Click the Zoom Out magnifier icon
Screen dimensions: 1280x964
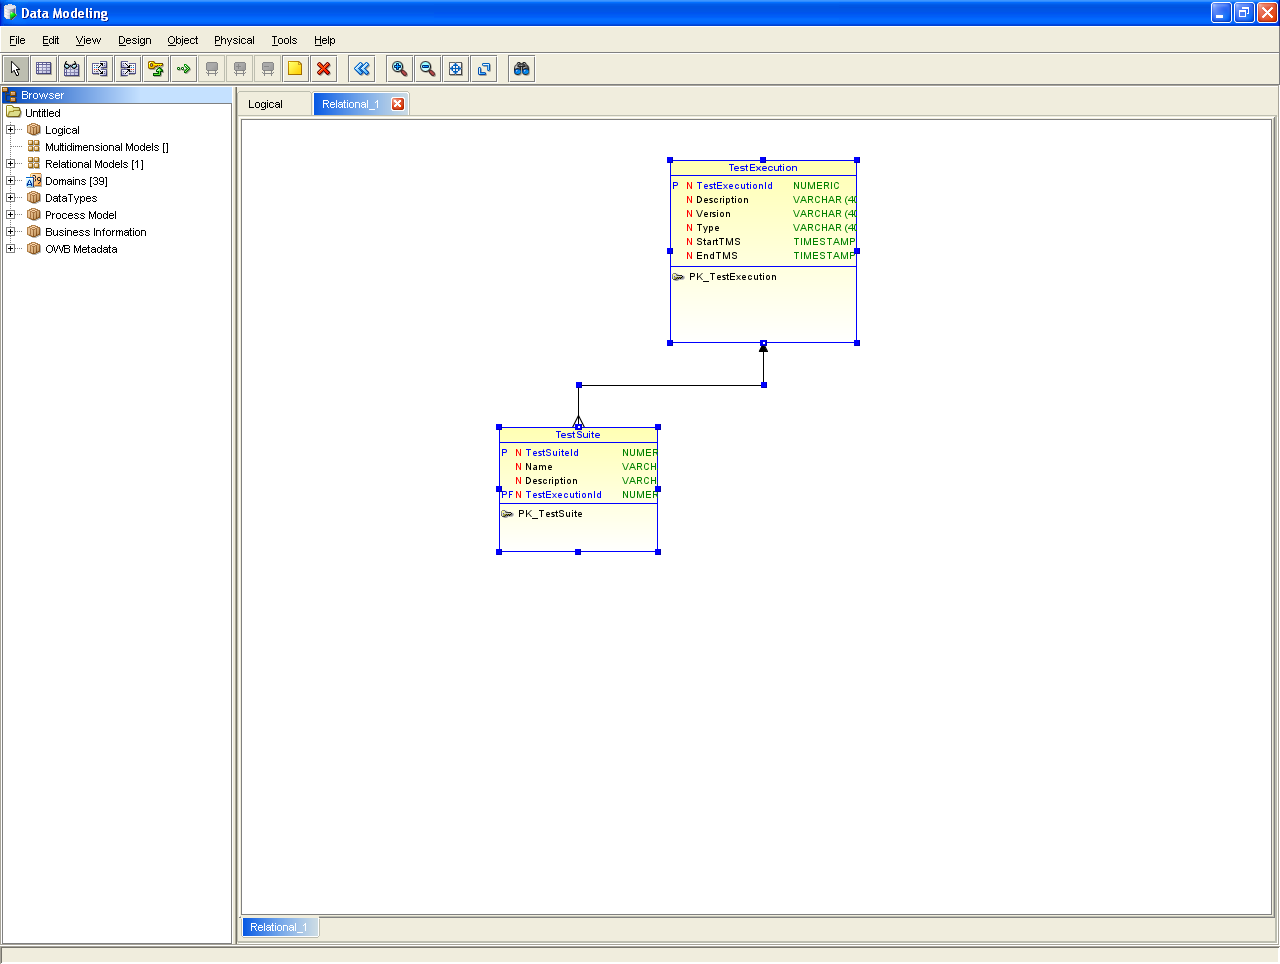pos(426,68)
